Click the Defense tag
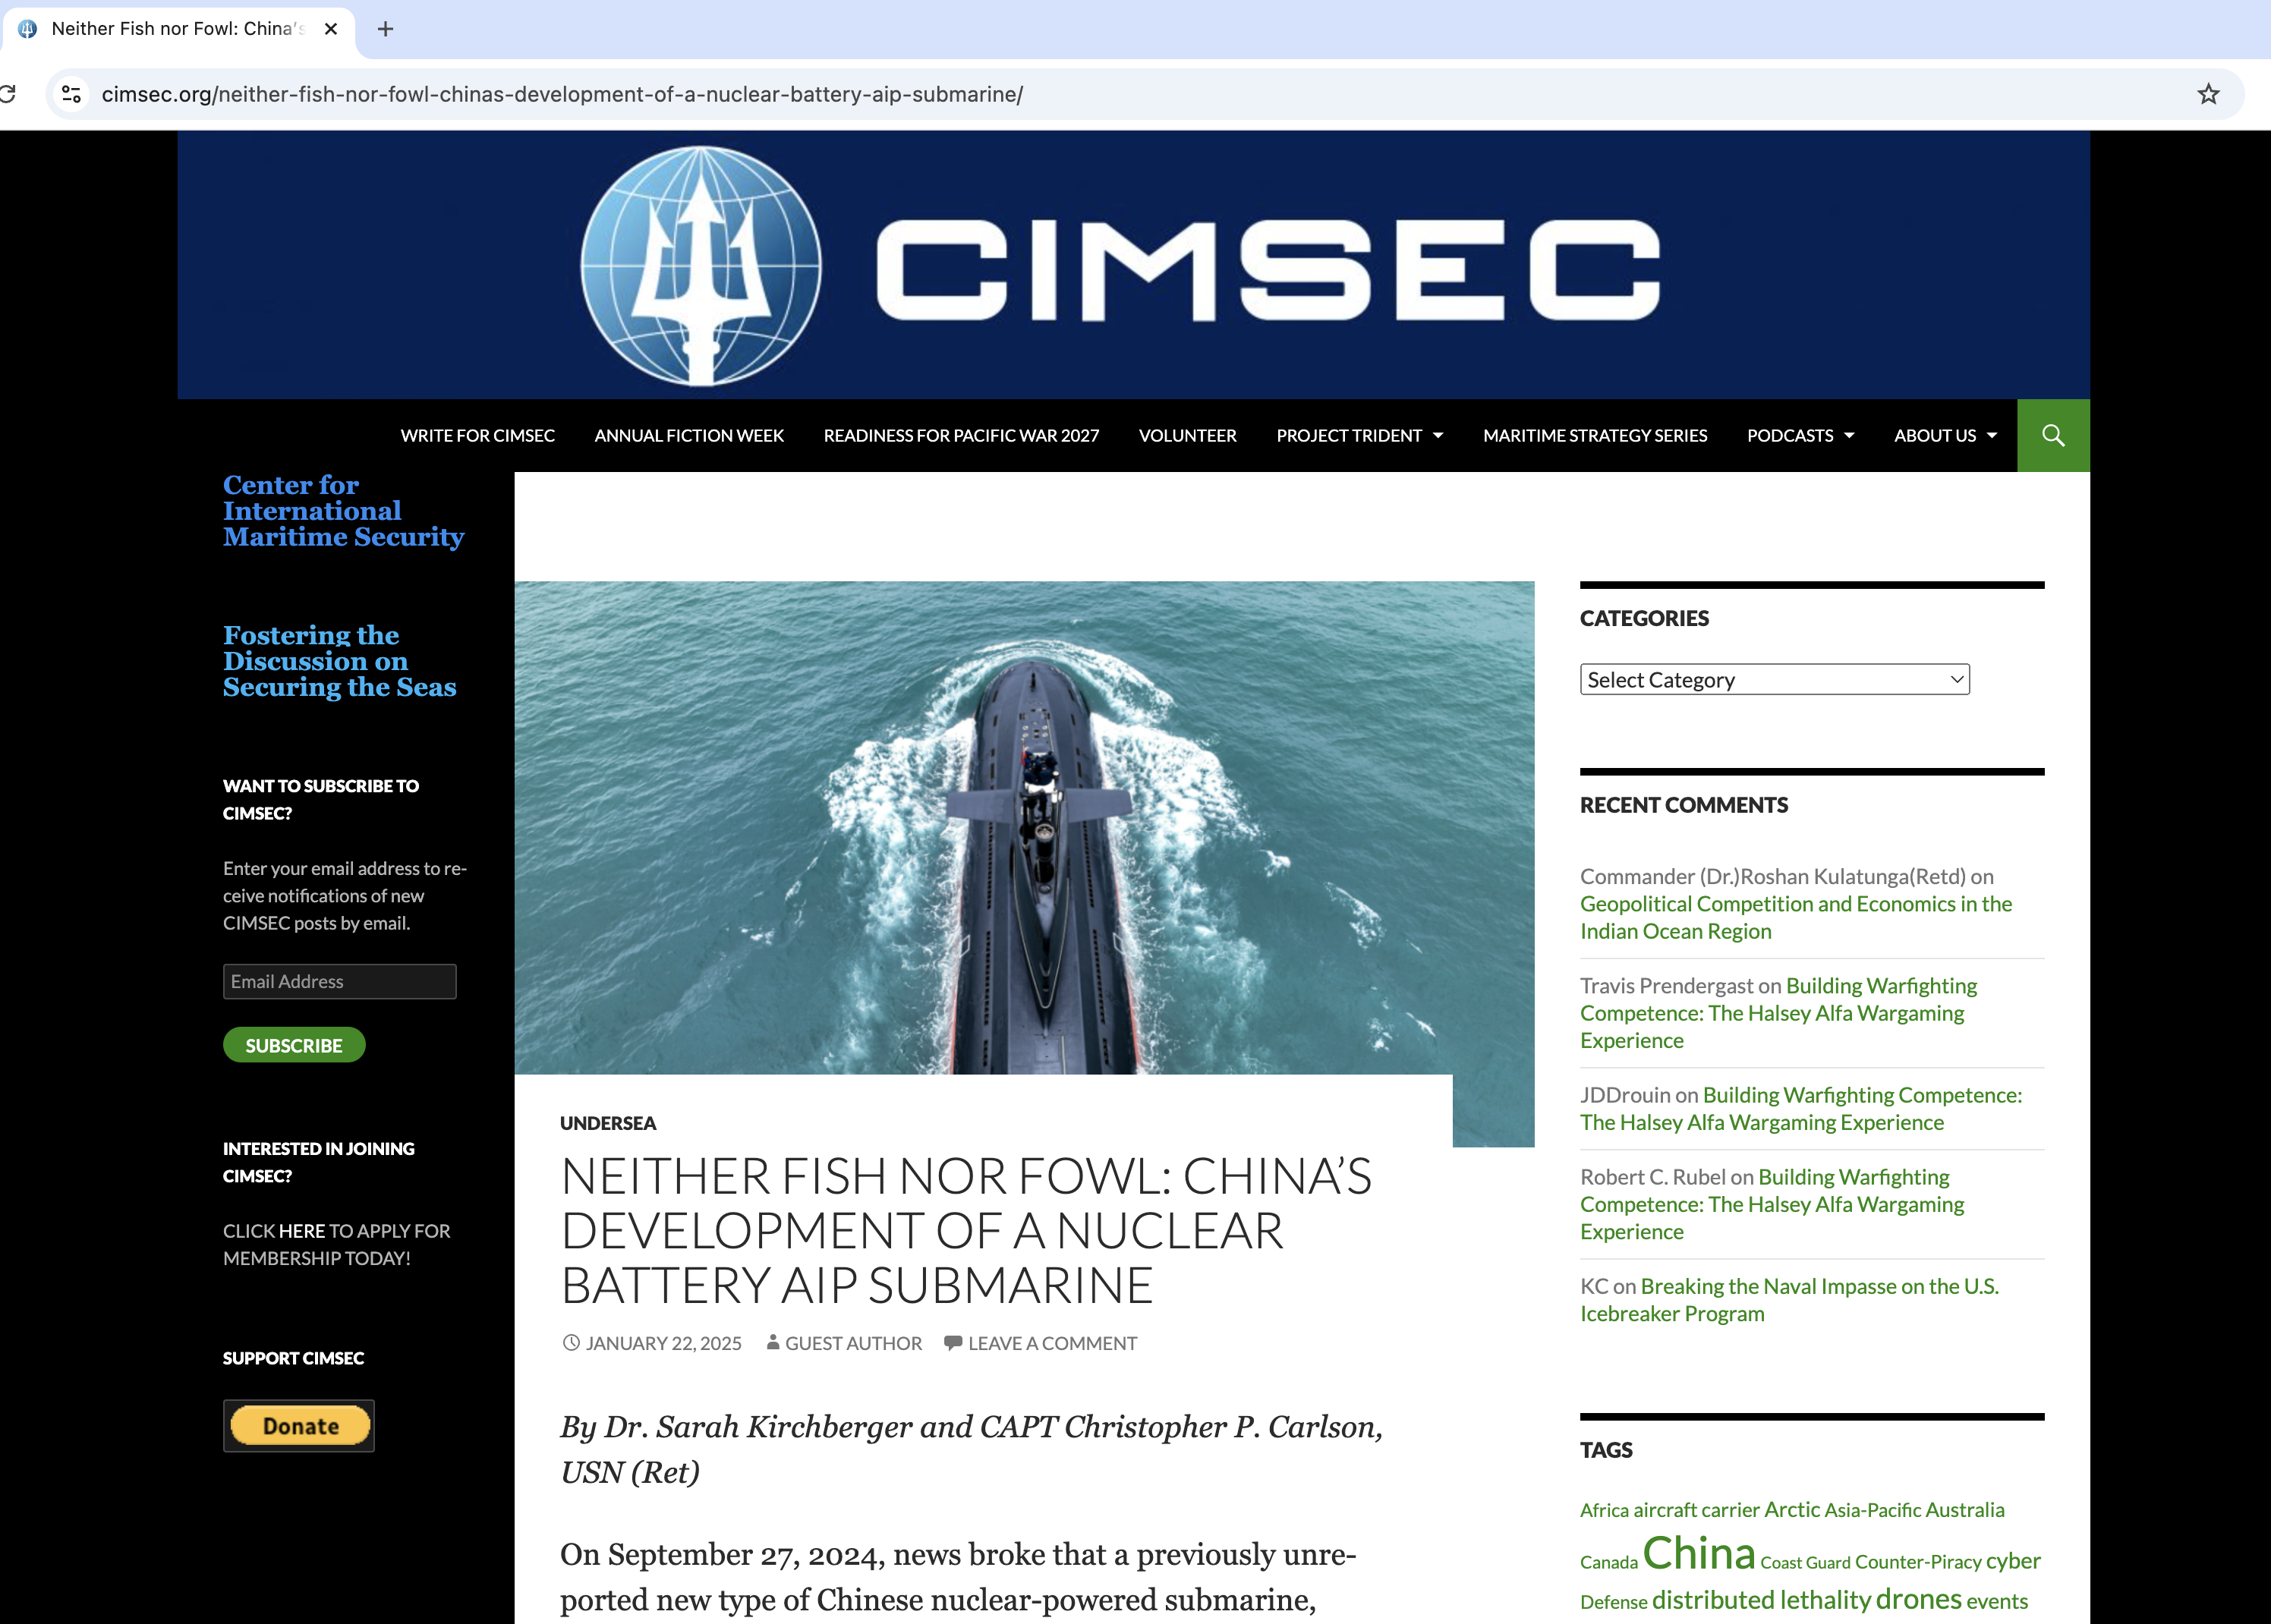The height and width of the screenshot is (1624, 2271). [1613, 1602]
